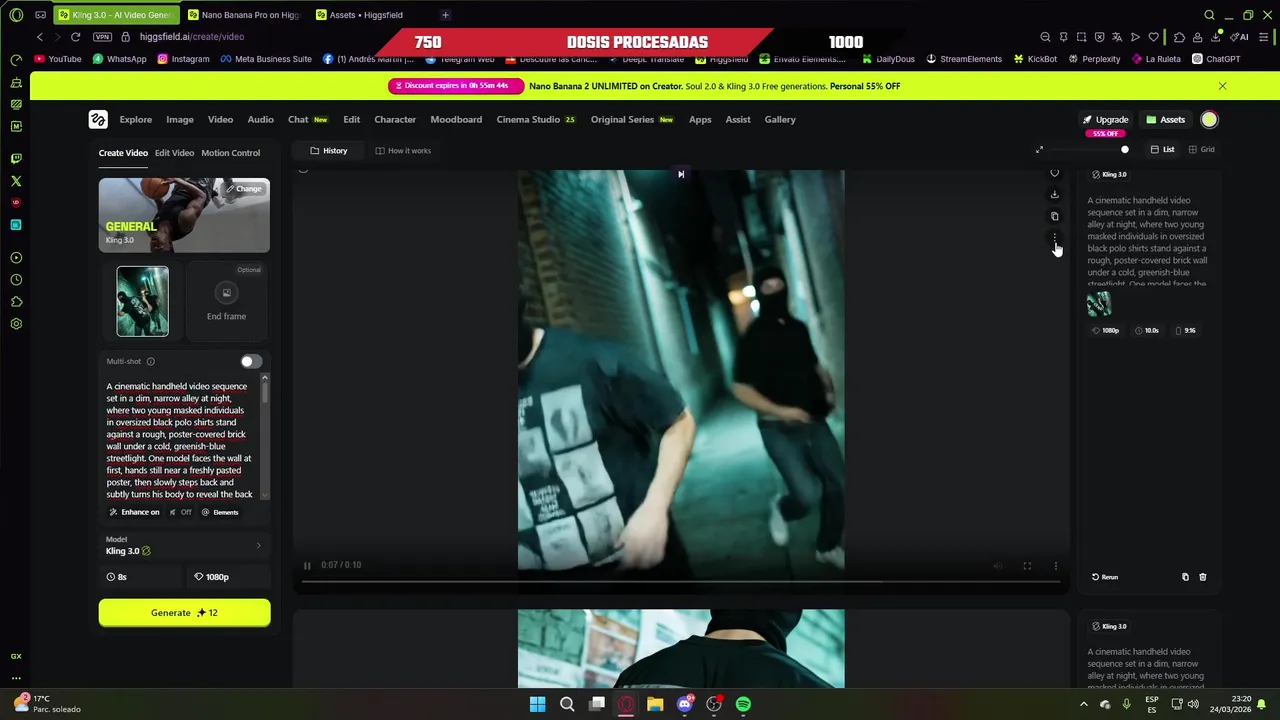Open File Explorer from the taskbar

tap(655, 704)
